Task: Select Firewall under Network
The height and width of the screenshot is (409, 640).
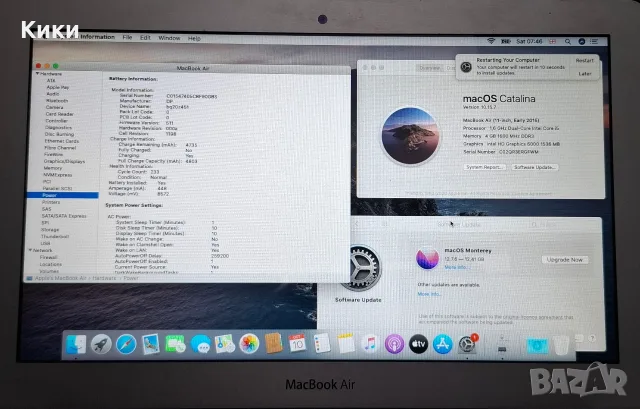Action: [49, 258]
